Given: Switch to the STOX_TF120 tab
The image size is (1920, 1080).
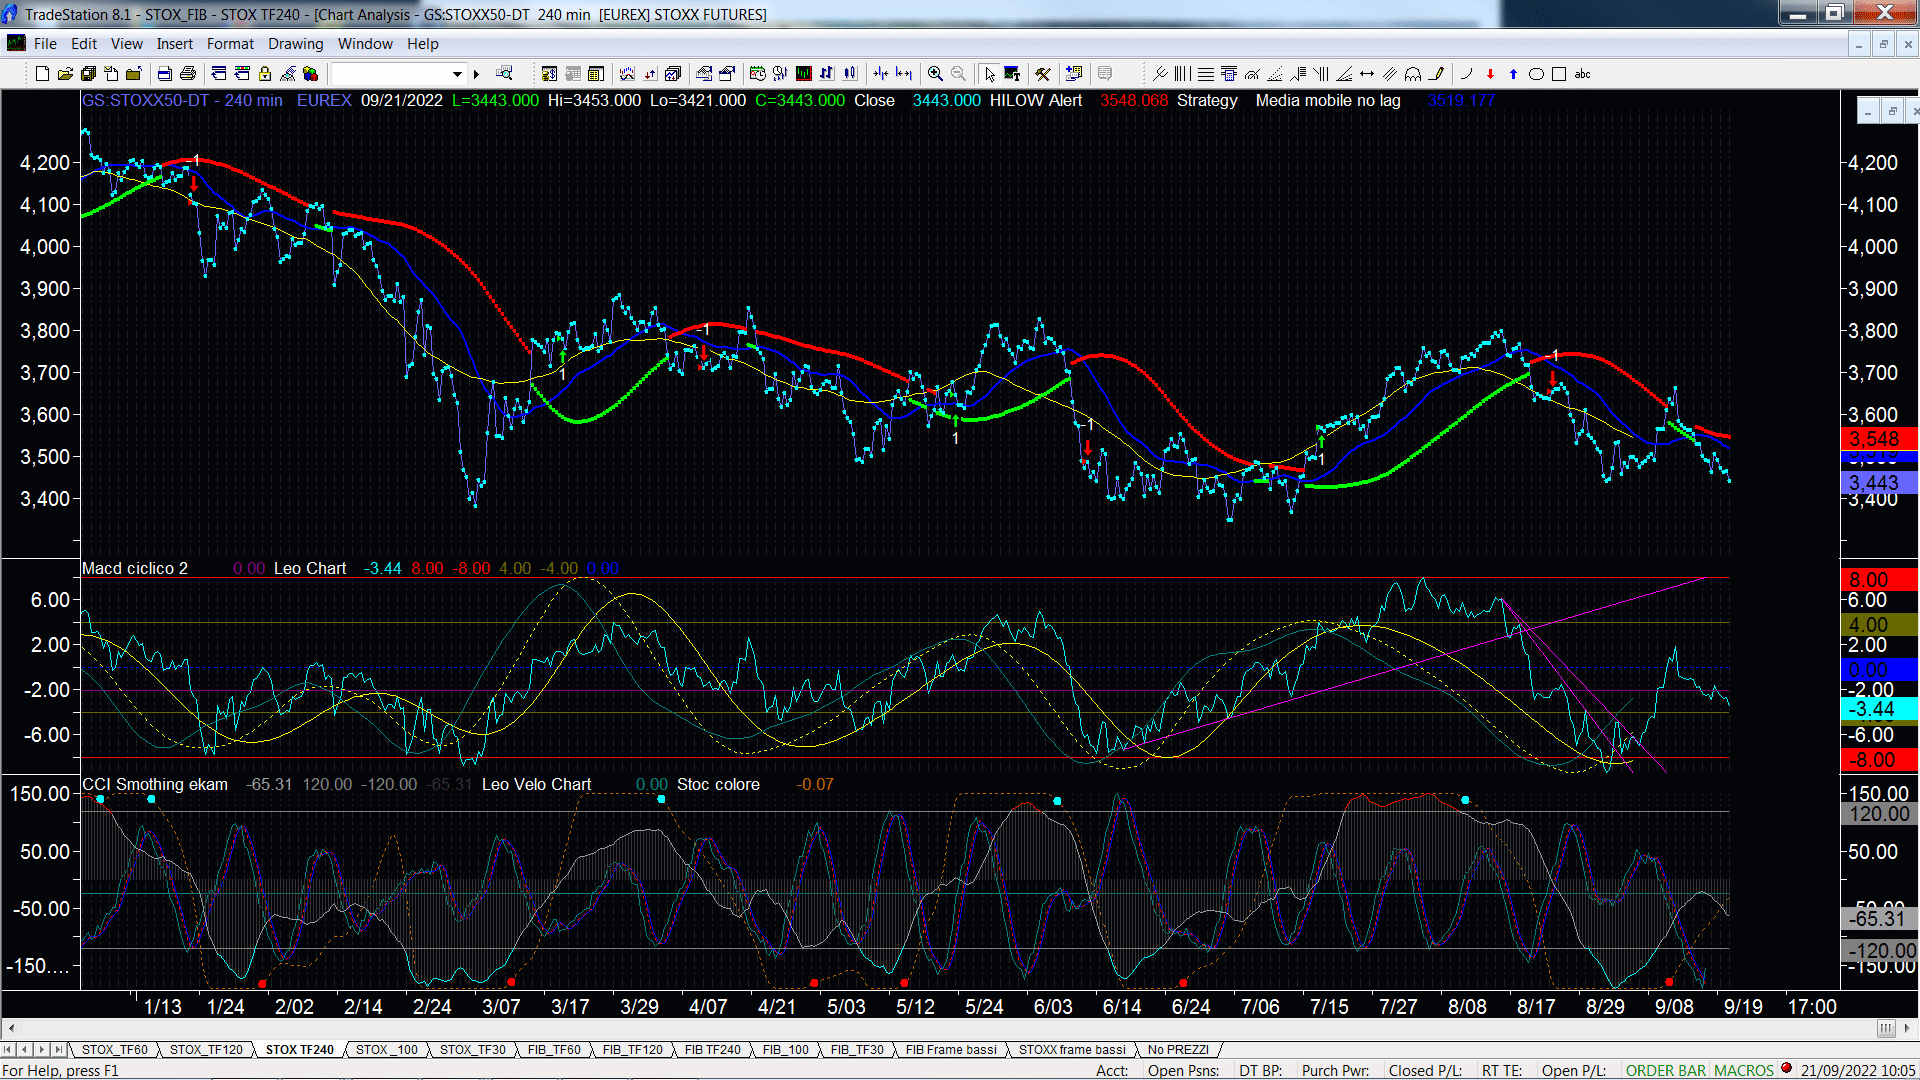Looking at the screenshot, I should (206, 1050).
